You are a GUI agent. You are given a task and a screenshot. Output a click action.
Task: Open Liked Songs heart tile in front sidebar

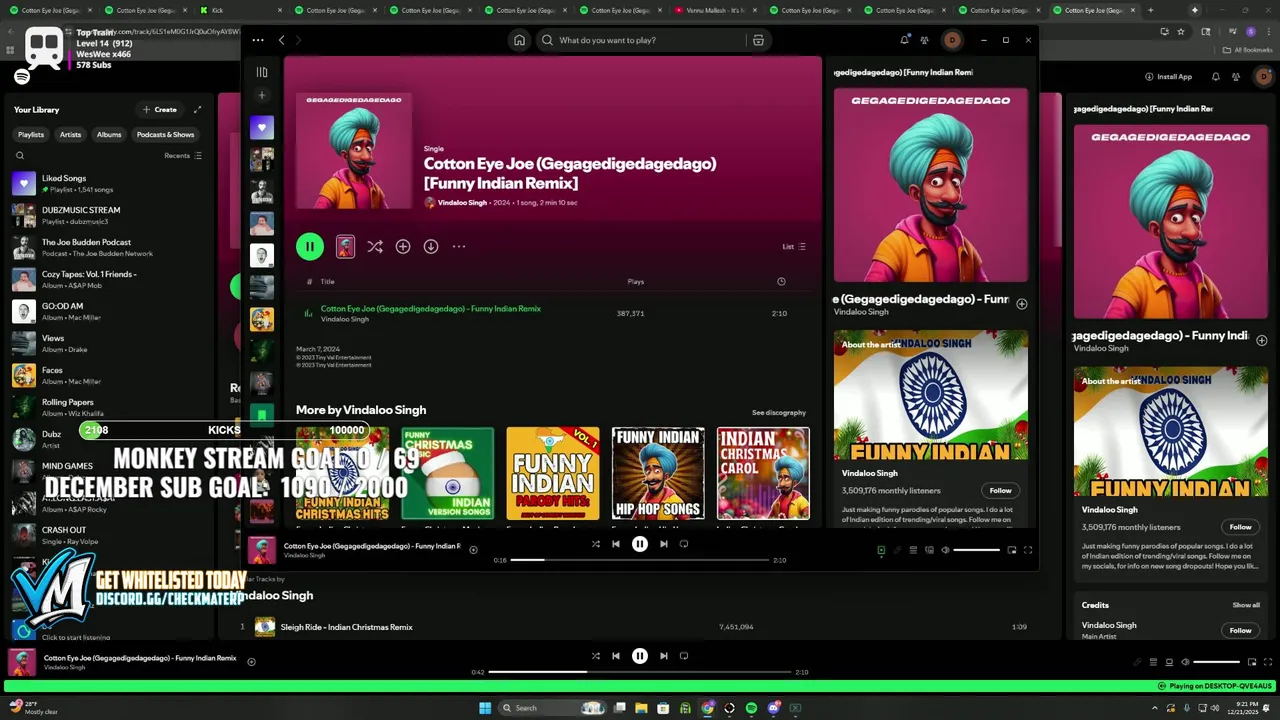[262, 127]
